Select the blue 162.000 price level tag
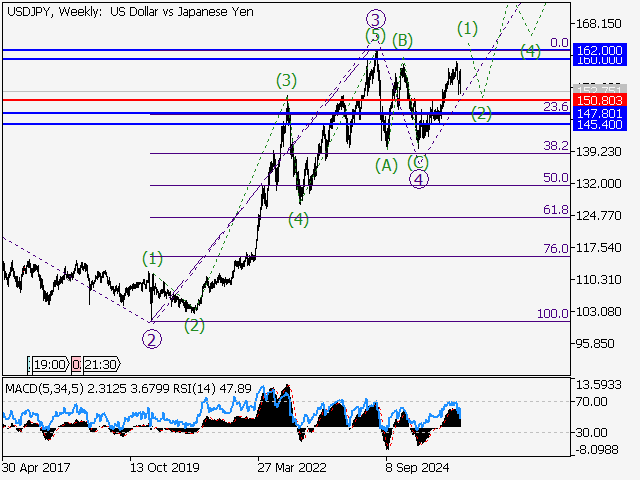The height and width of the screenshot is (480, 640). tap(600, 49)
